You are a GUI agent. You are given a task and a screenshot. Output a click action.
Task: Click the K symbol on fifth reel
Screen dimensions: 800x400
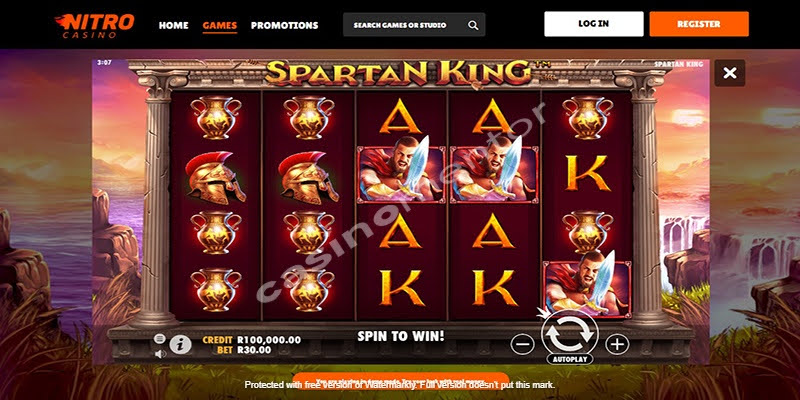[x=587, y=172]
